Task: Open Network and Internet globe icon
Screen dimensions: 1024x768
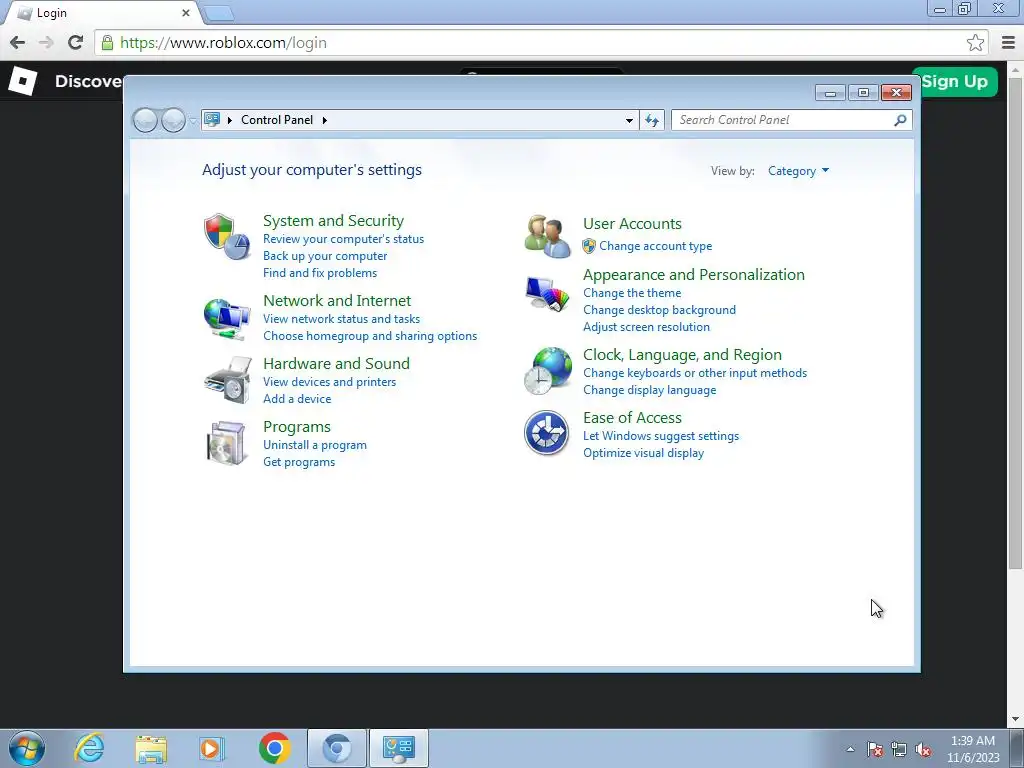Action: click(227, 319)
